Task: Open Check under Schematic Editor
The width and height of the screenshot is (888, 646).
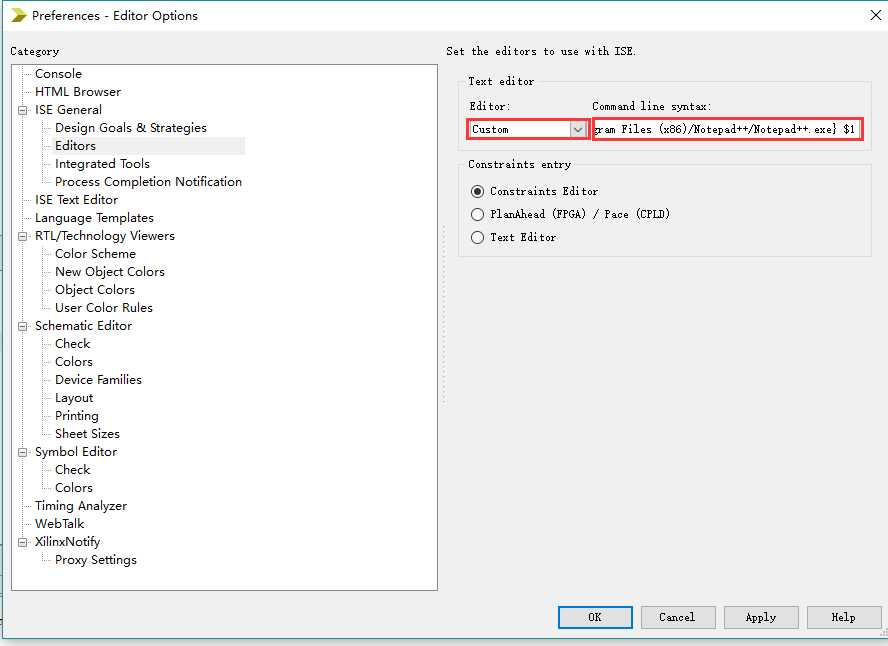Action: (x=72, y=344)
